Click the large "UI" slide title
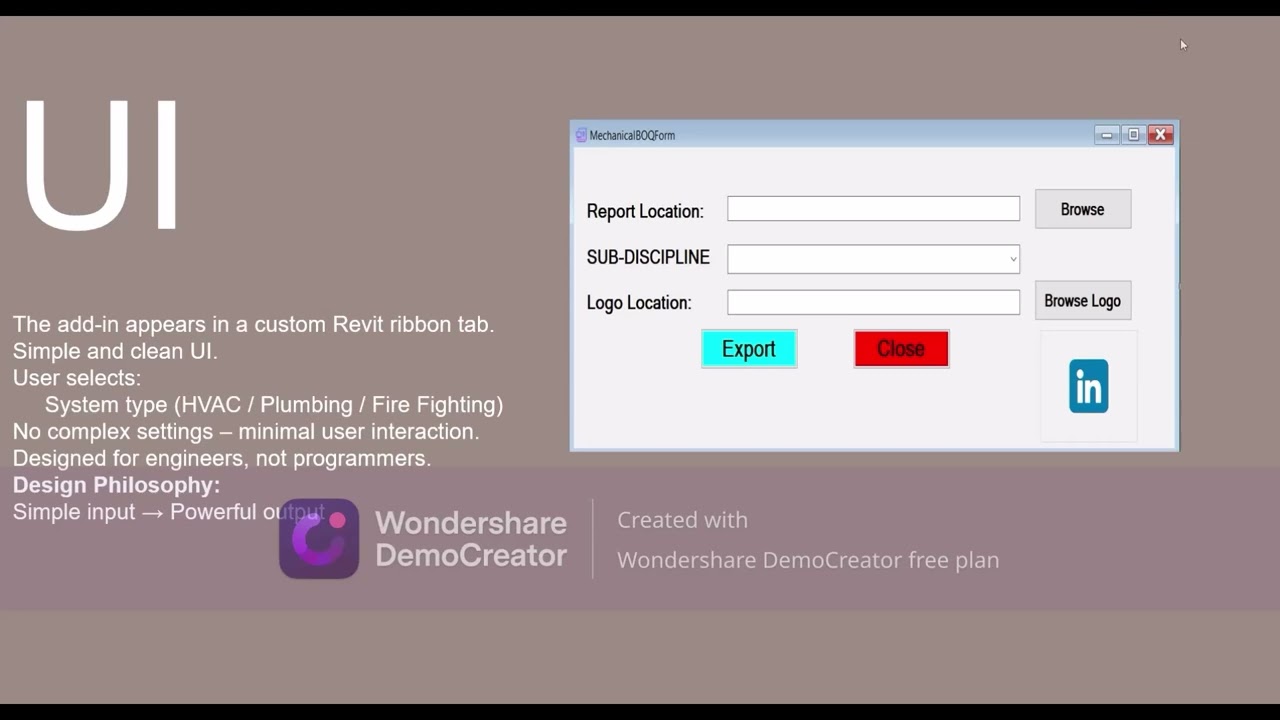 tap(100, 165)
